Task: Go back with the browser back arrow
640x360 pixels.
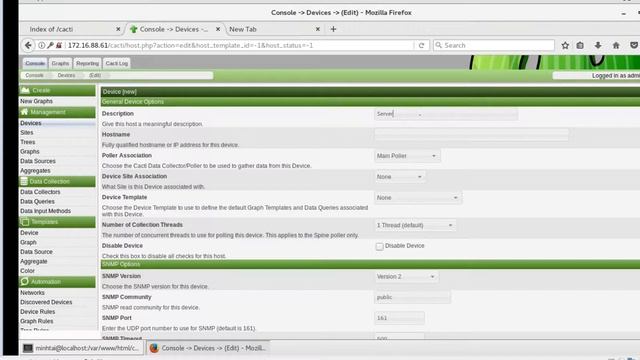Action: click(x=28, y=45)
